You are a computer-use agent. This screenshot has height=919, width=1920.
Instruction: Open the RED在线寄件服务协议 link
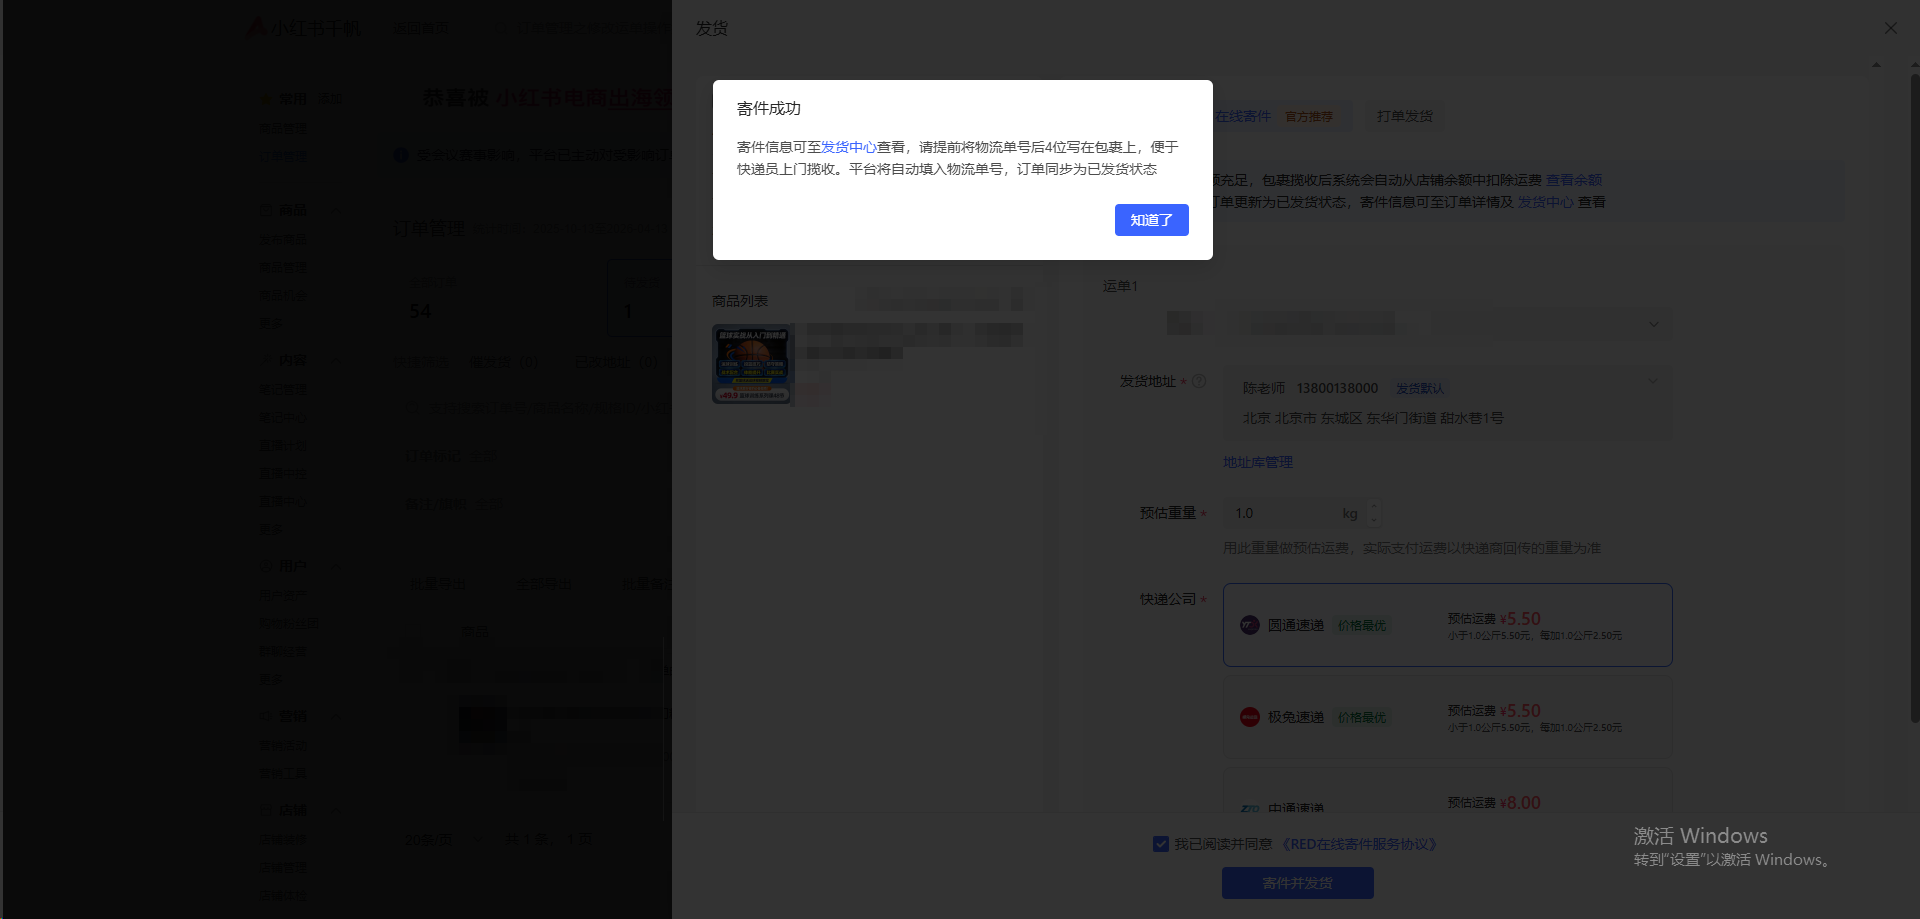[1358, 844]
